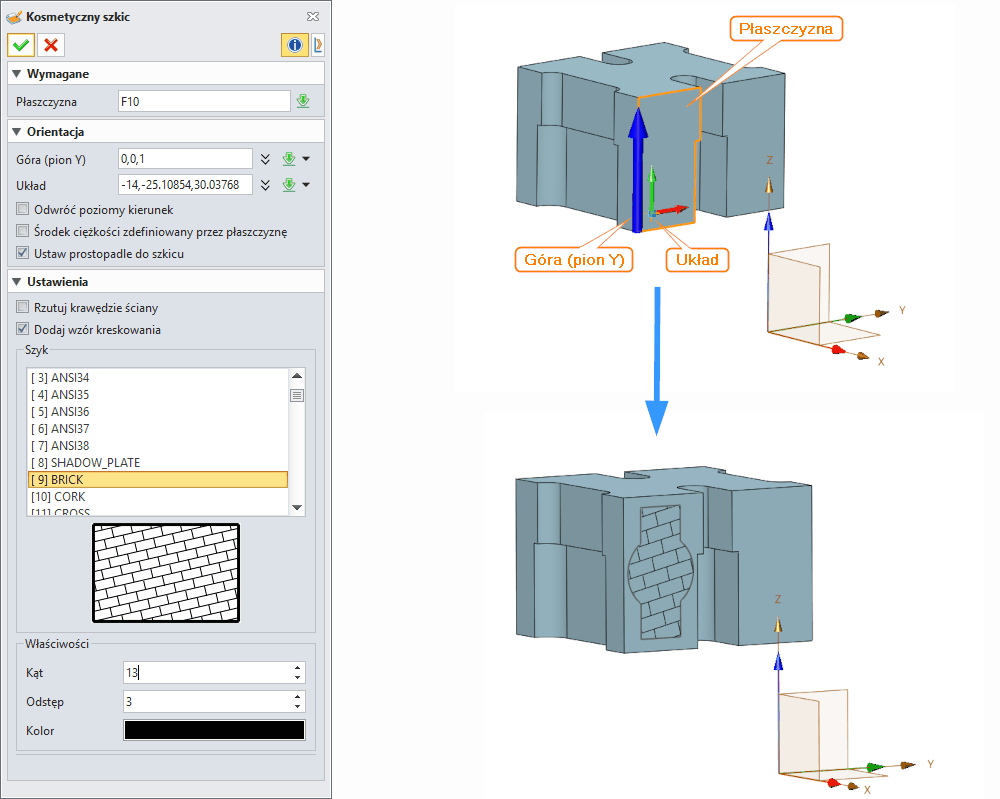Image resolution: width=1000 pixels, height=799 pixels.
Task: Increase Kąt value with the stepper
Action: click(x=299, y=668)
